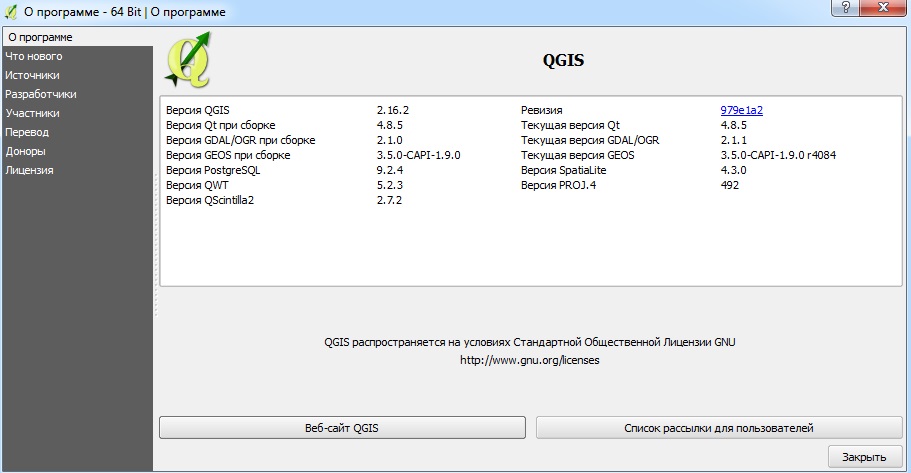Click the compiled GDAL value 2.1.0
This screenshot has height=473, width=911.
[389, 140]
